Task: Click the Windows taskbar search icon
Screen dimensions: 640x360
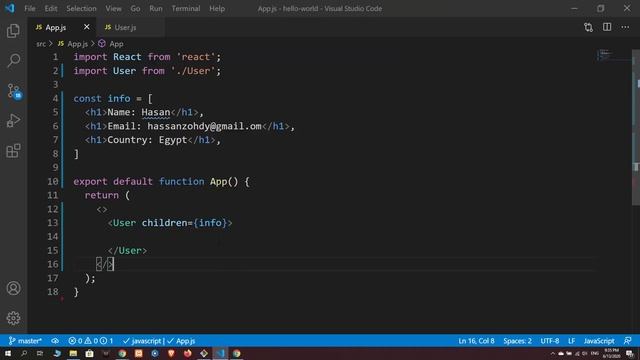Action: (x=24, y=353)
